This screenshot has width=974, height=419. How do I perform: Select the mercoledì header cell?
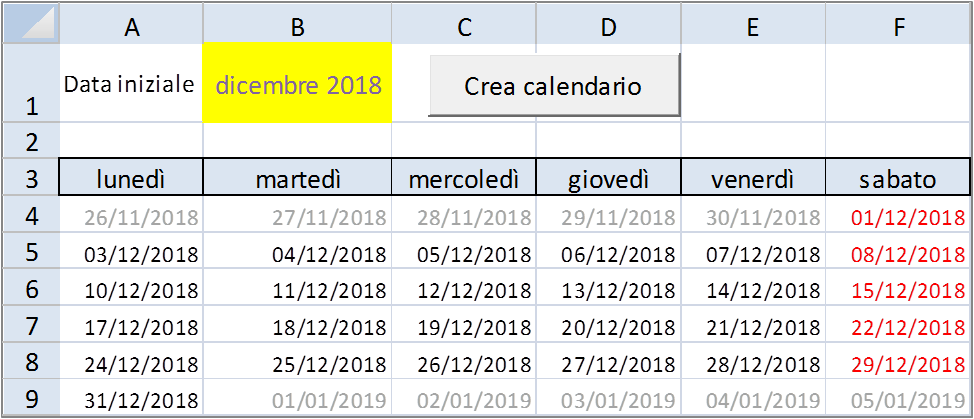coord(464,179)
